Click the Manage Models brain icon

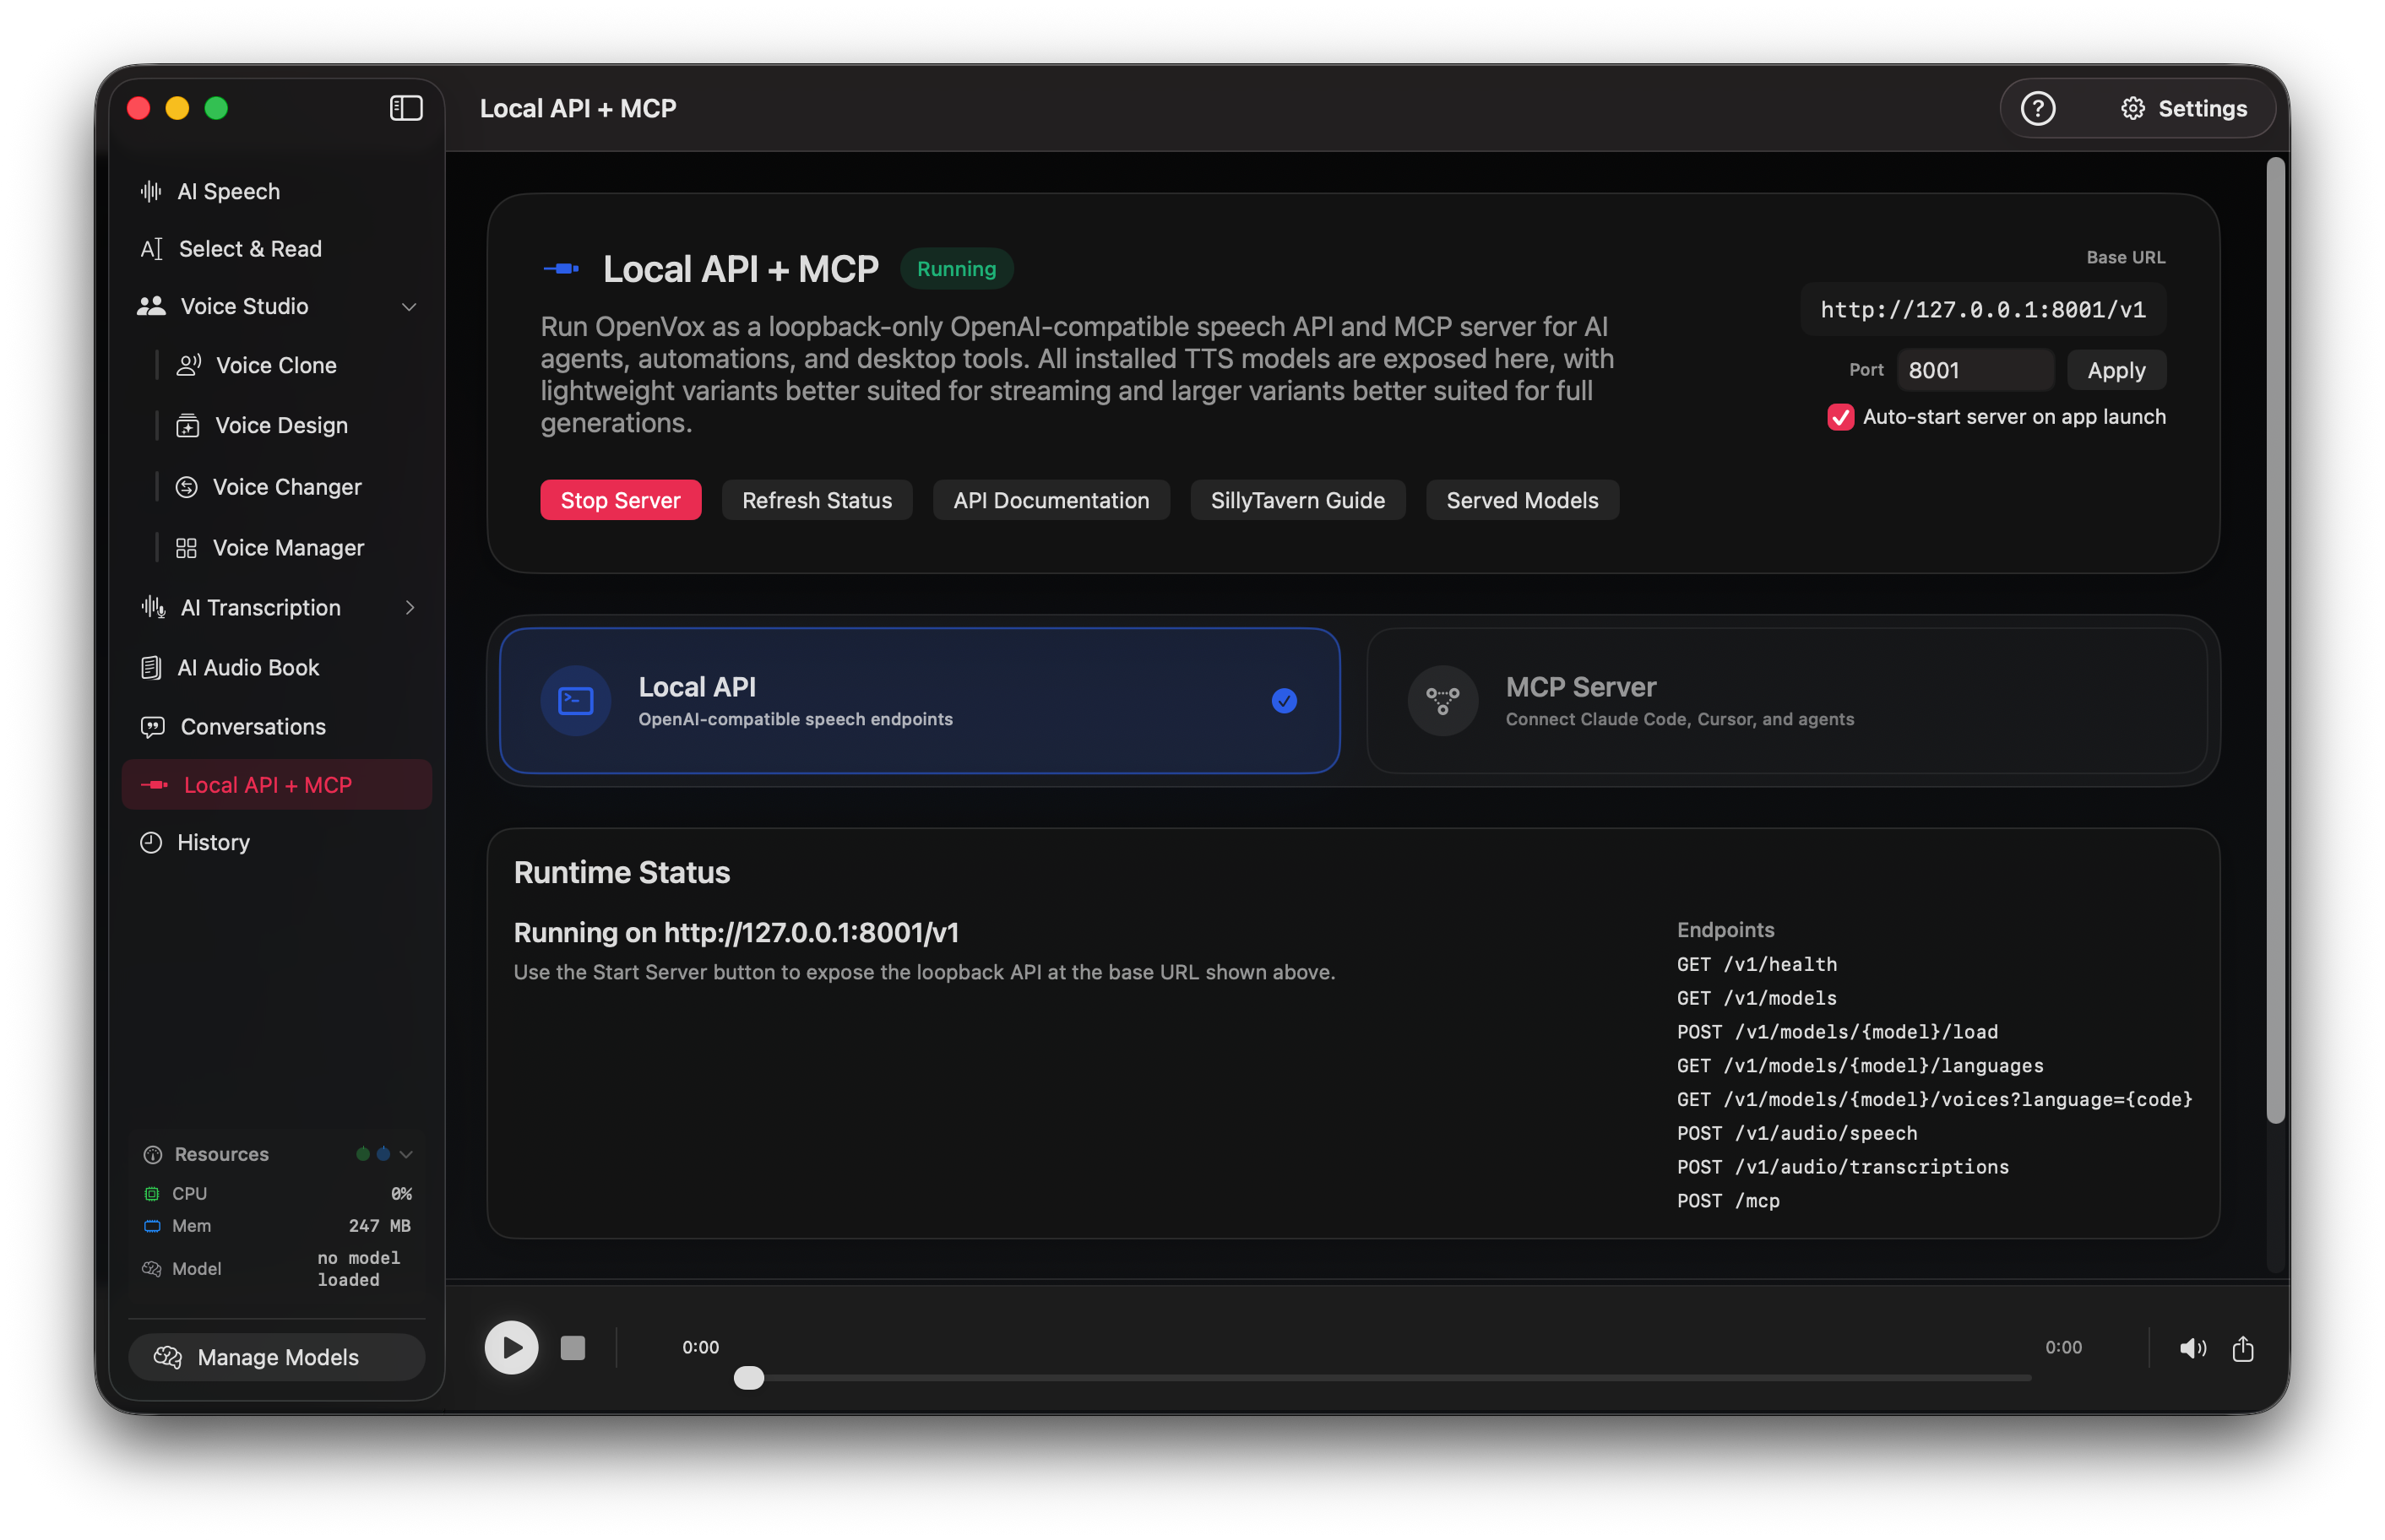(x=168, y=1357)
